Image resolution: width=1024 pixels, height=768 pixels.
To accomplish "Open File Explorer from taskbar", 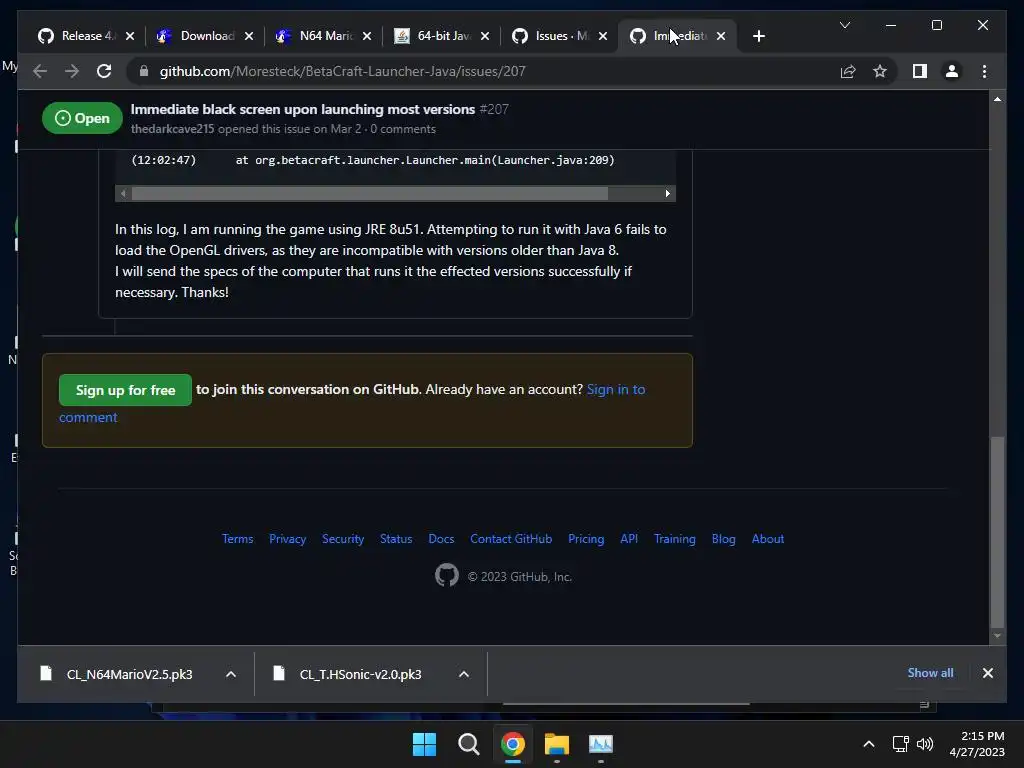I will 556,744.
